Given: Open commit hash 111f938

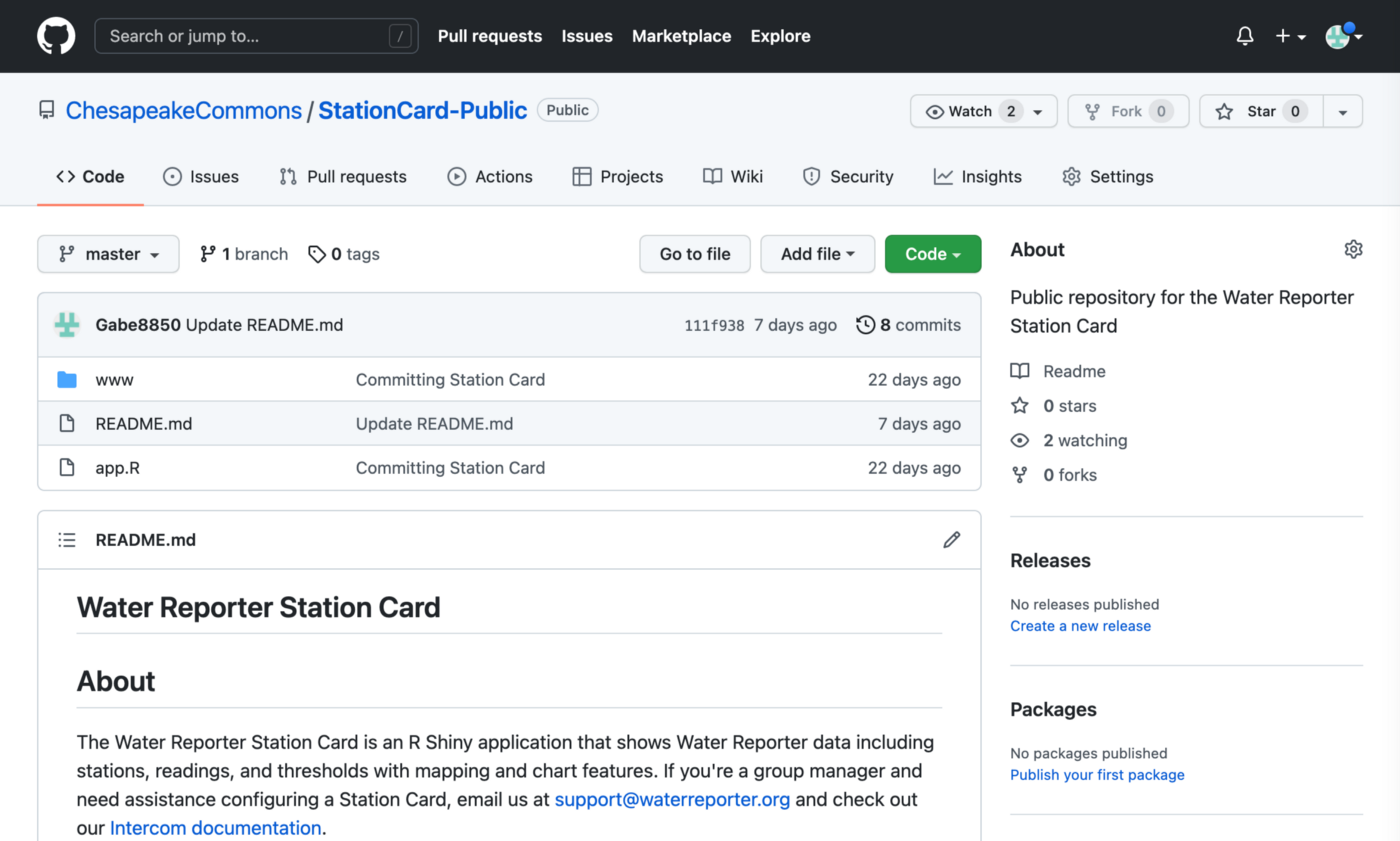Looking at the screenshot, I should click(x=714, y=325).
